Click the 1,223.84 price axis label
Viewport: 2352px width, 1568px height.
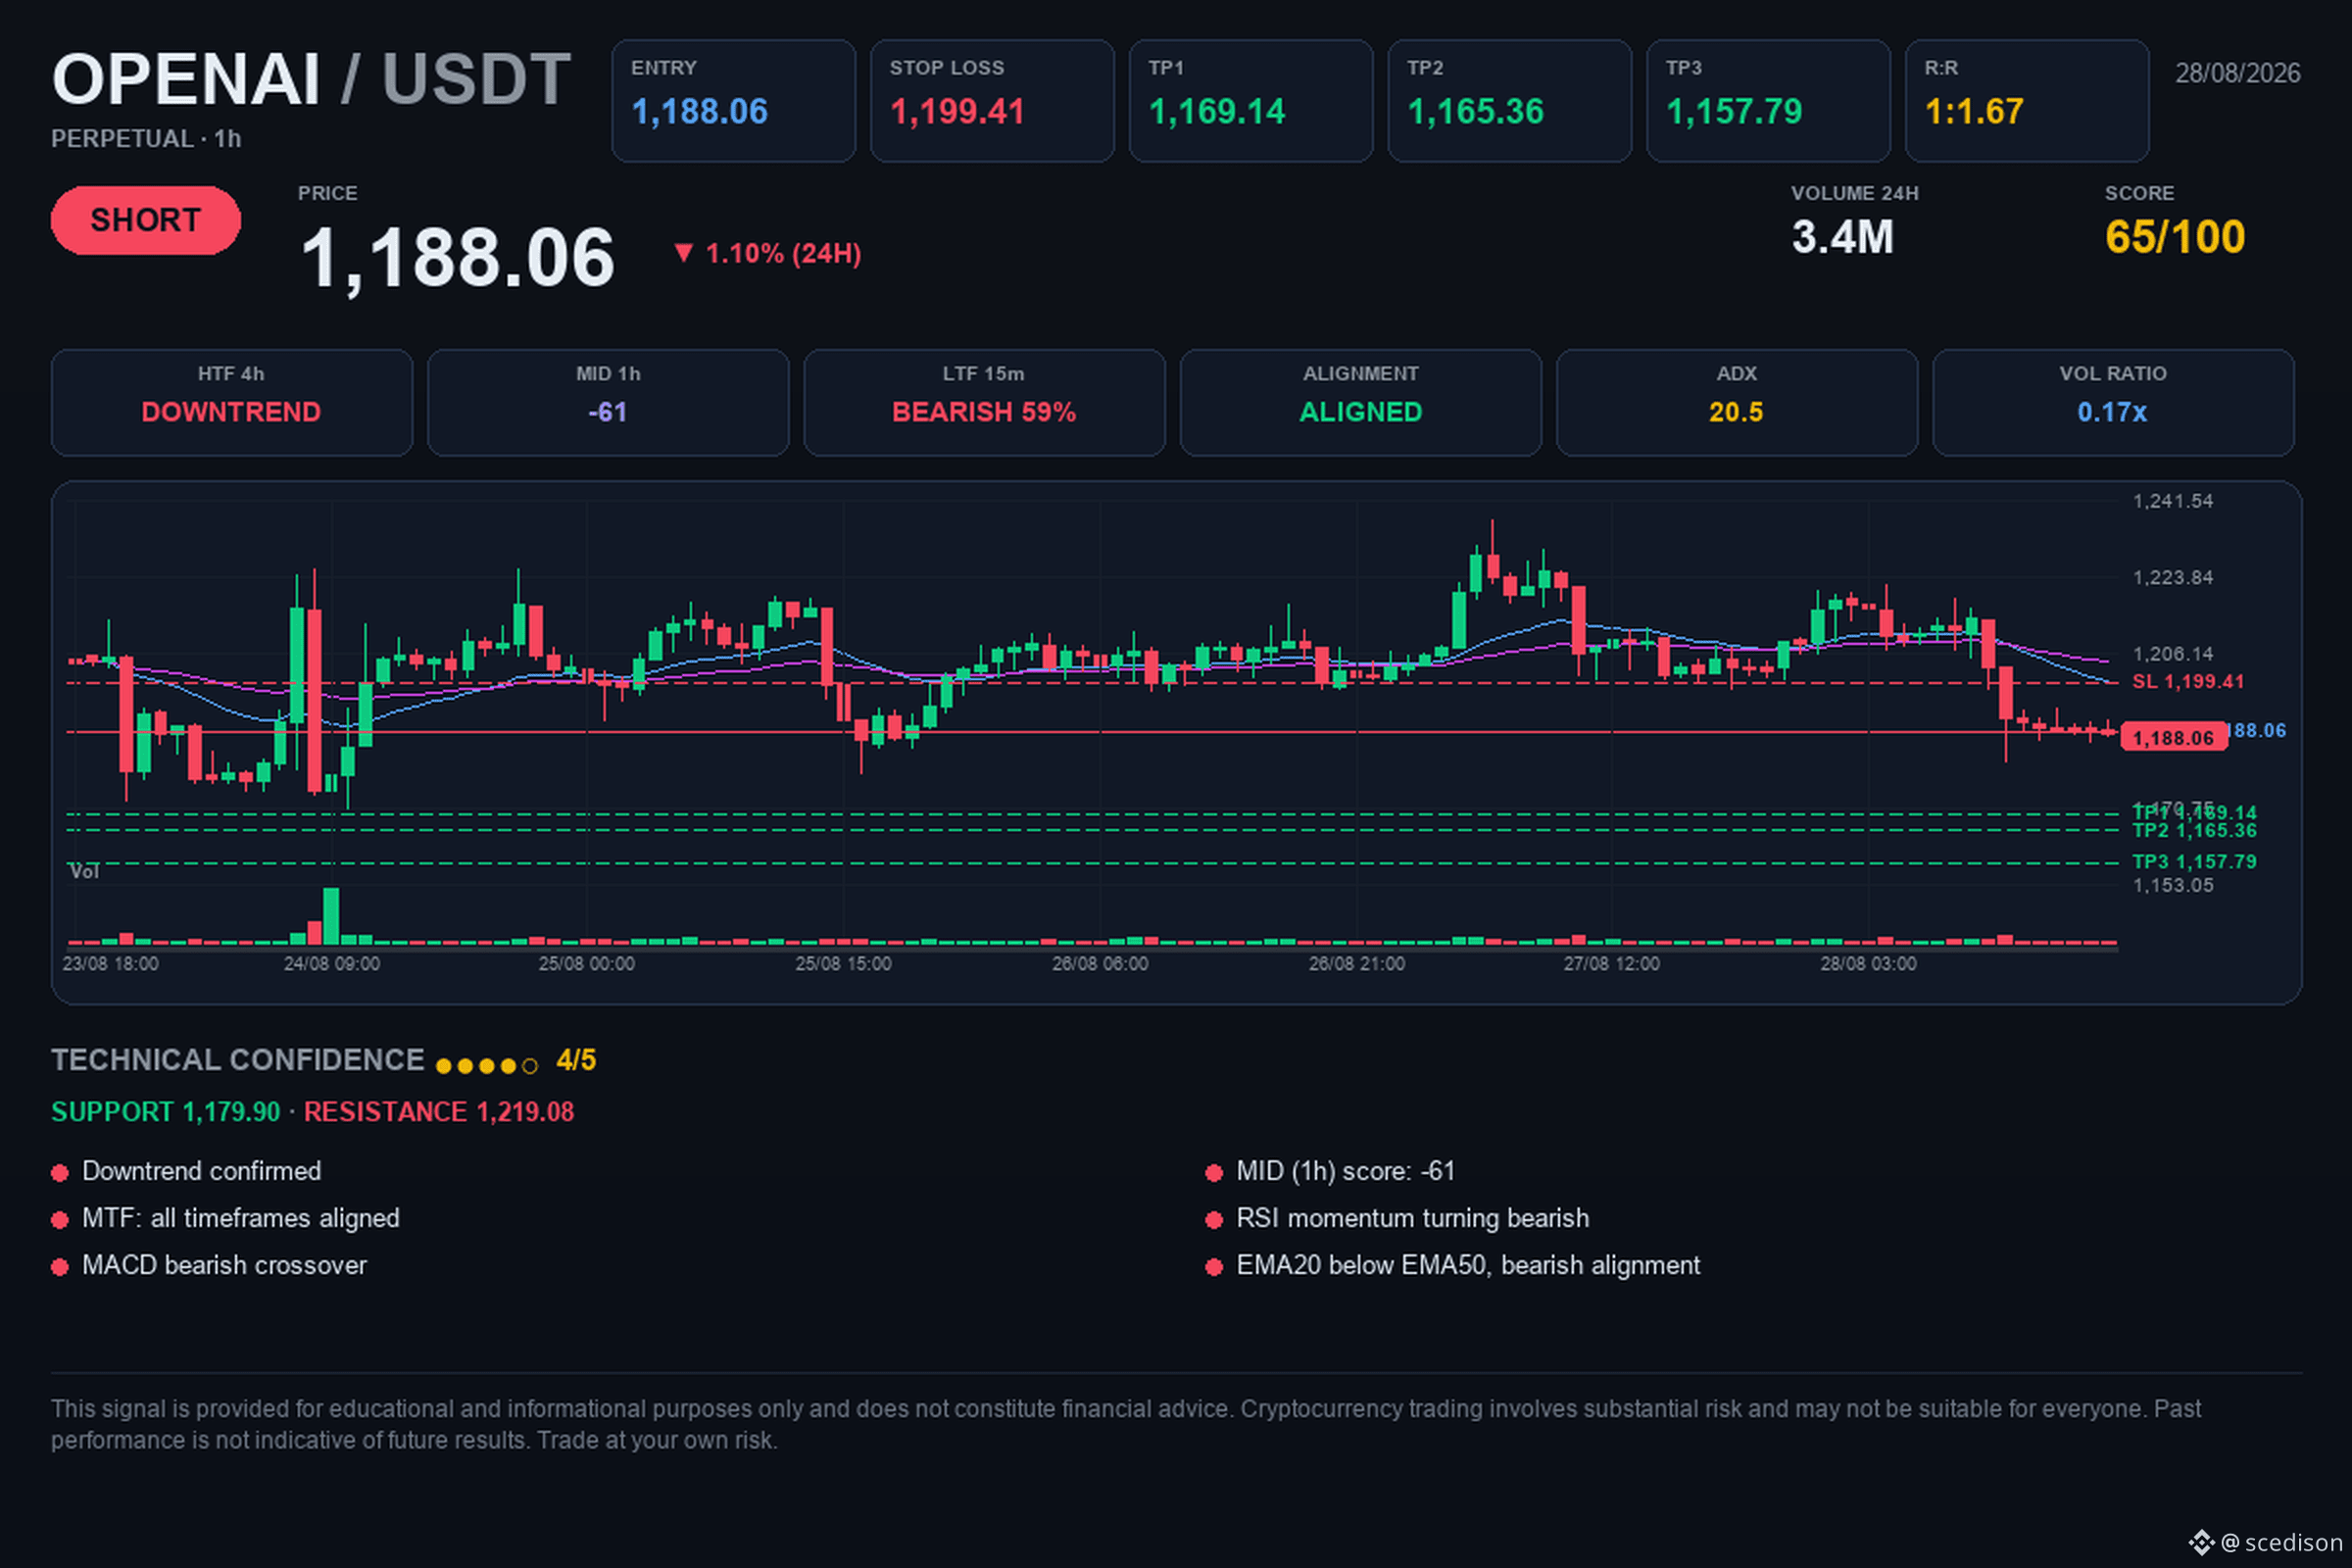click(2173, 578)
